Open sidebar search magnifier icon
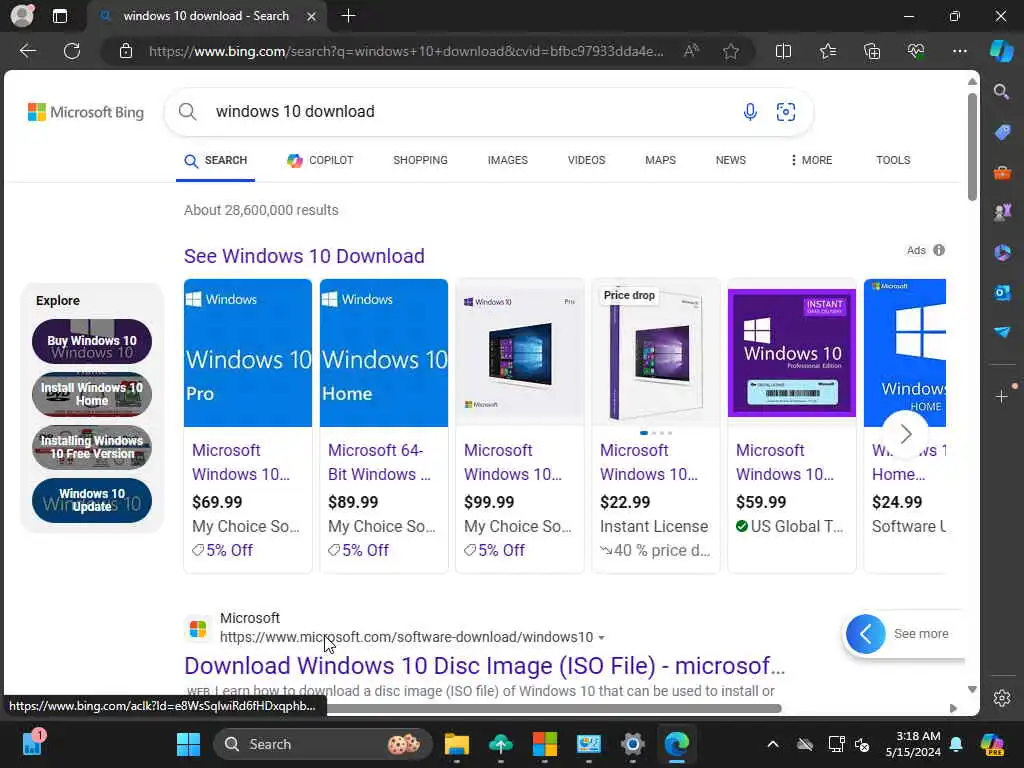 click(1001, 91)
